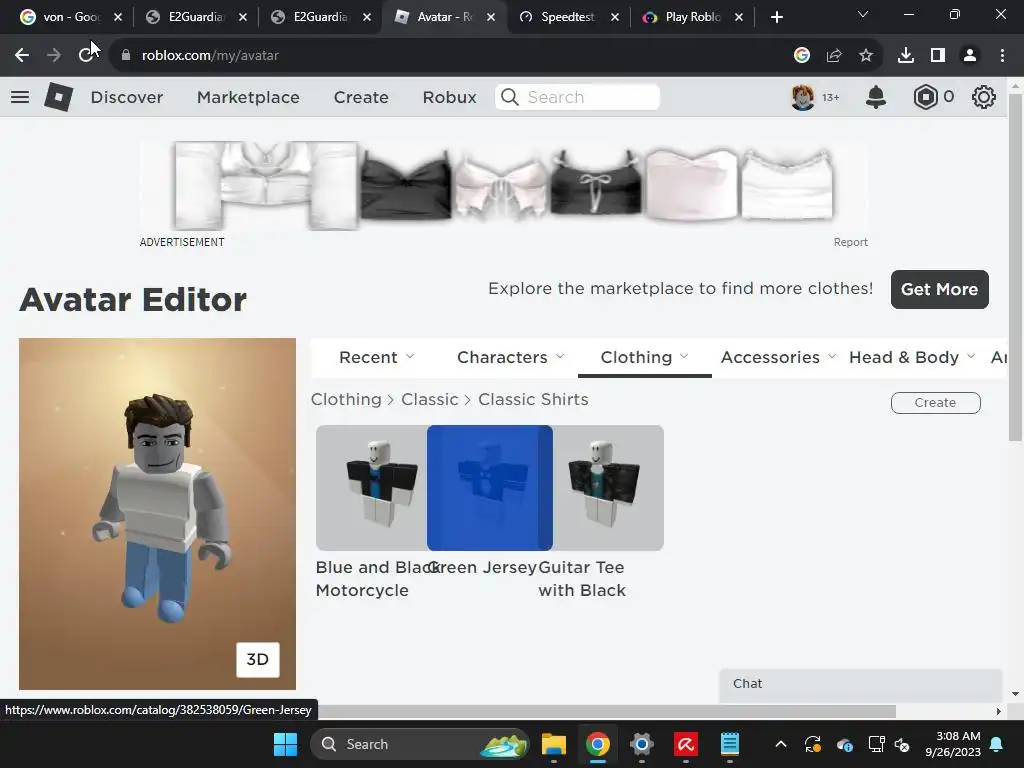Image resolution: width=1024 pixels, height=768 pixels.
Task: Click the Chrome icon in the taskbar
Action: click(598, 744)
